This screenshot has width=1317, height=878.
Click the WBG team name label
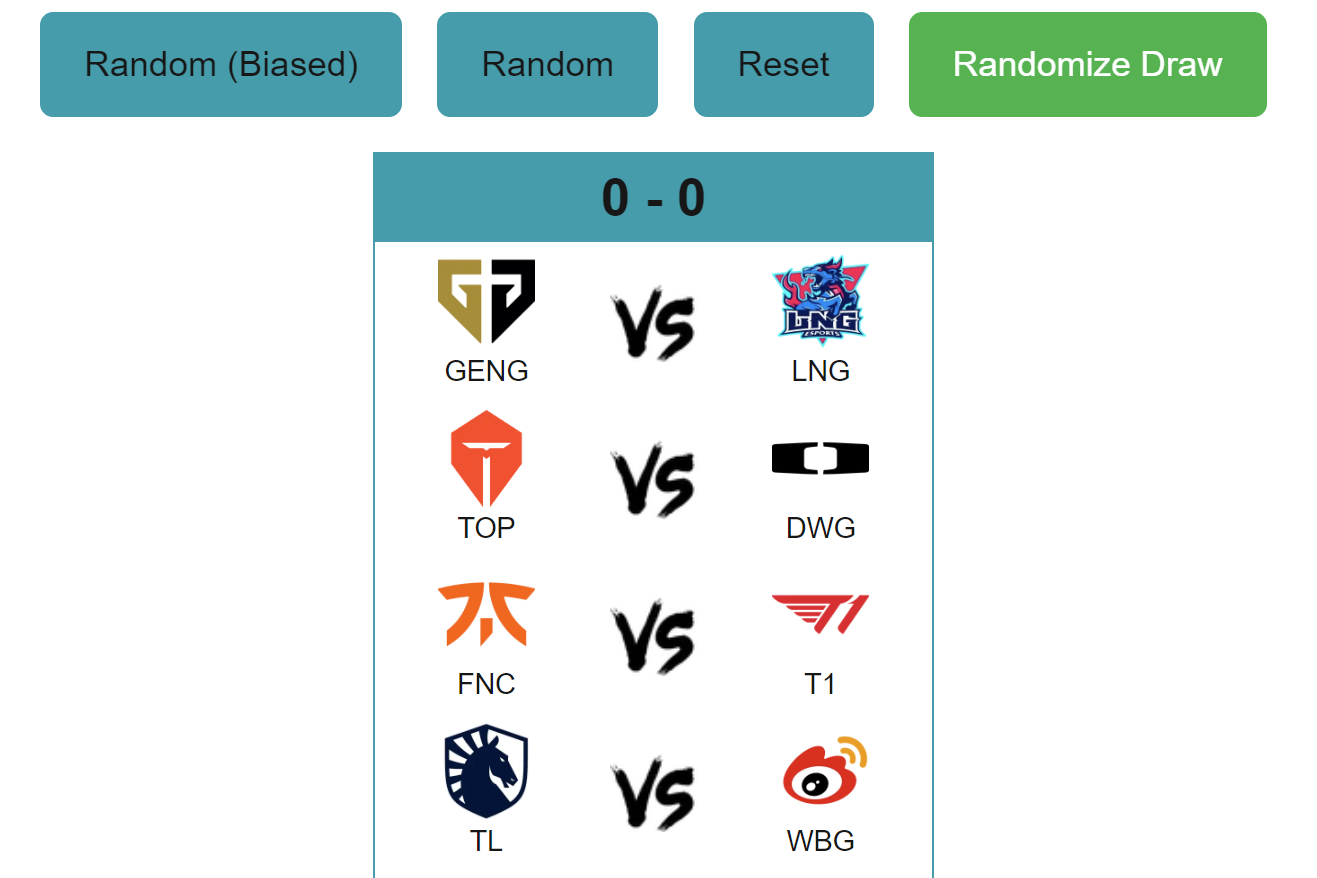coord(821,841)
